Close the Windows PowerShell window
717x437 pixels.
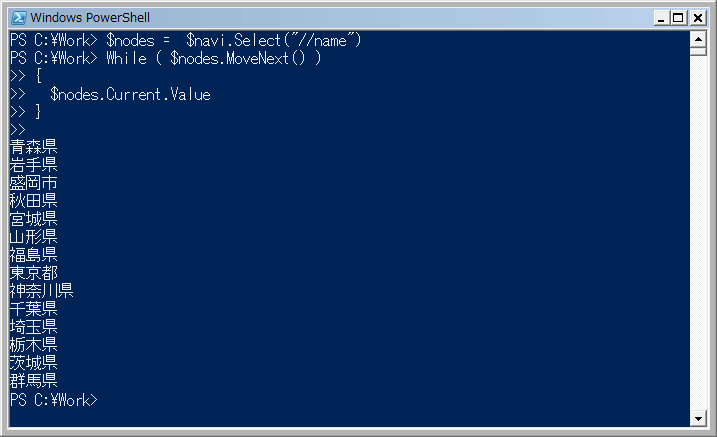point(698,18)
